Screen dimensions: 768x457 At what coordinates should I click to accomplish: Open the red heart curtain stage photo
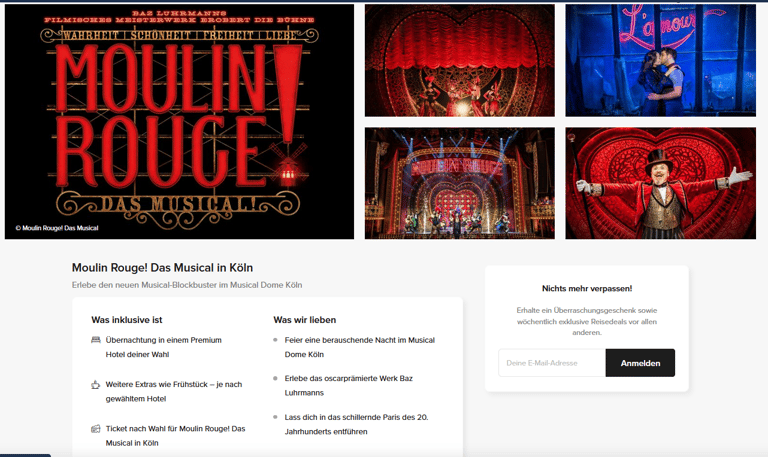pos(459,60)
